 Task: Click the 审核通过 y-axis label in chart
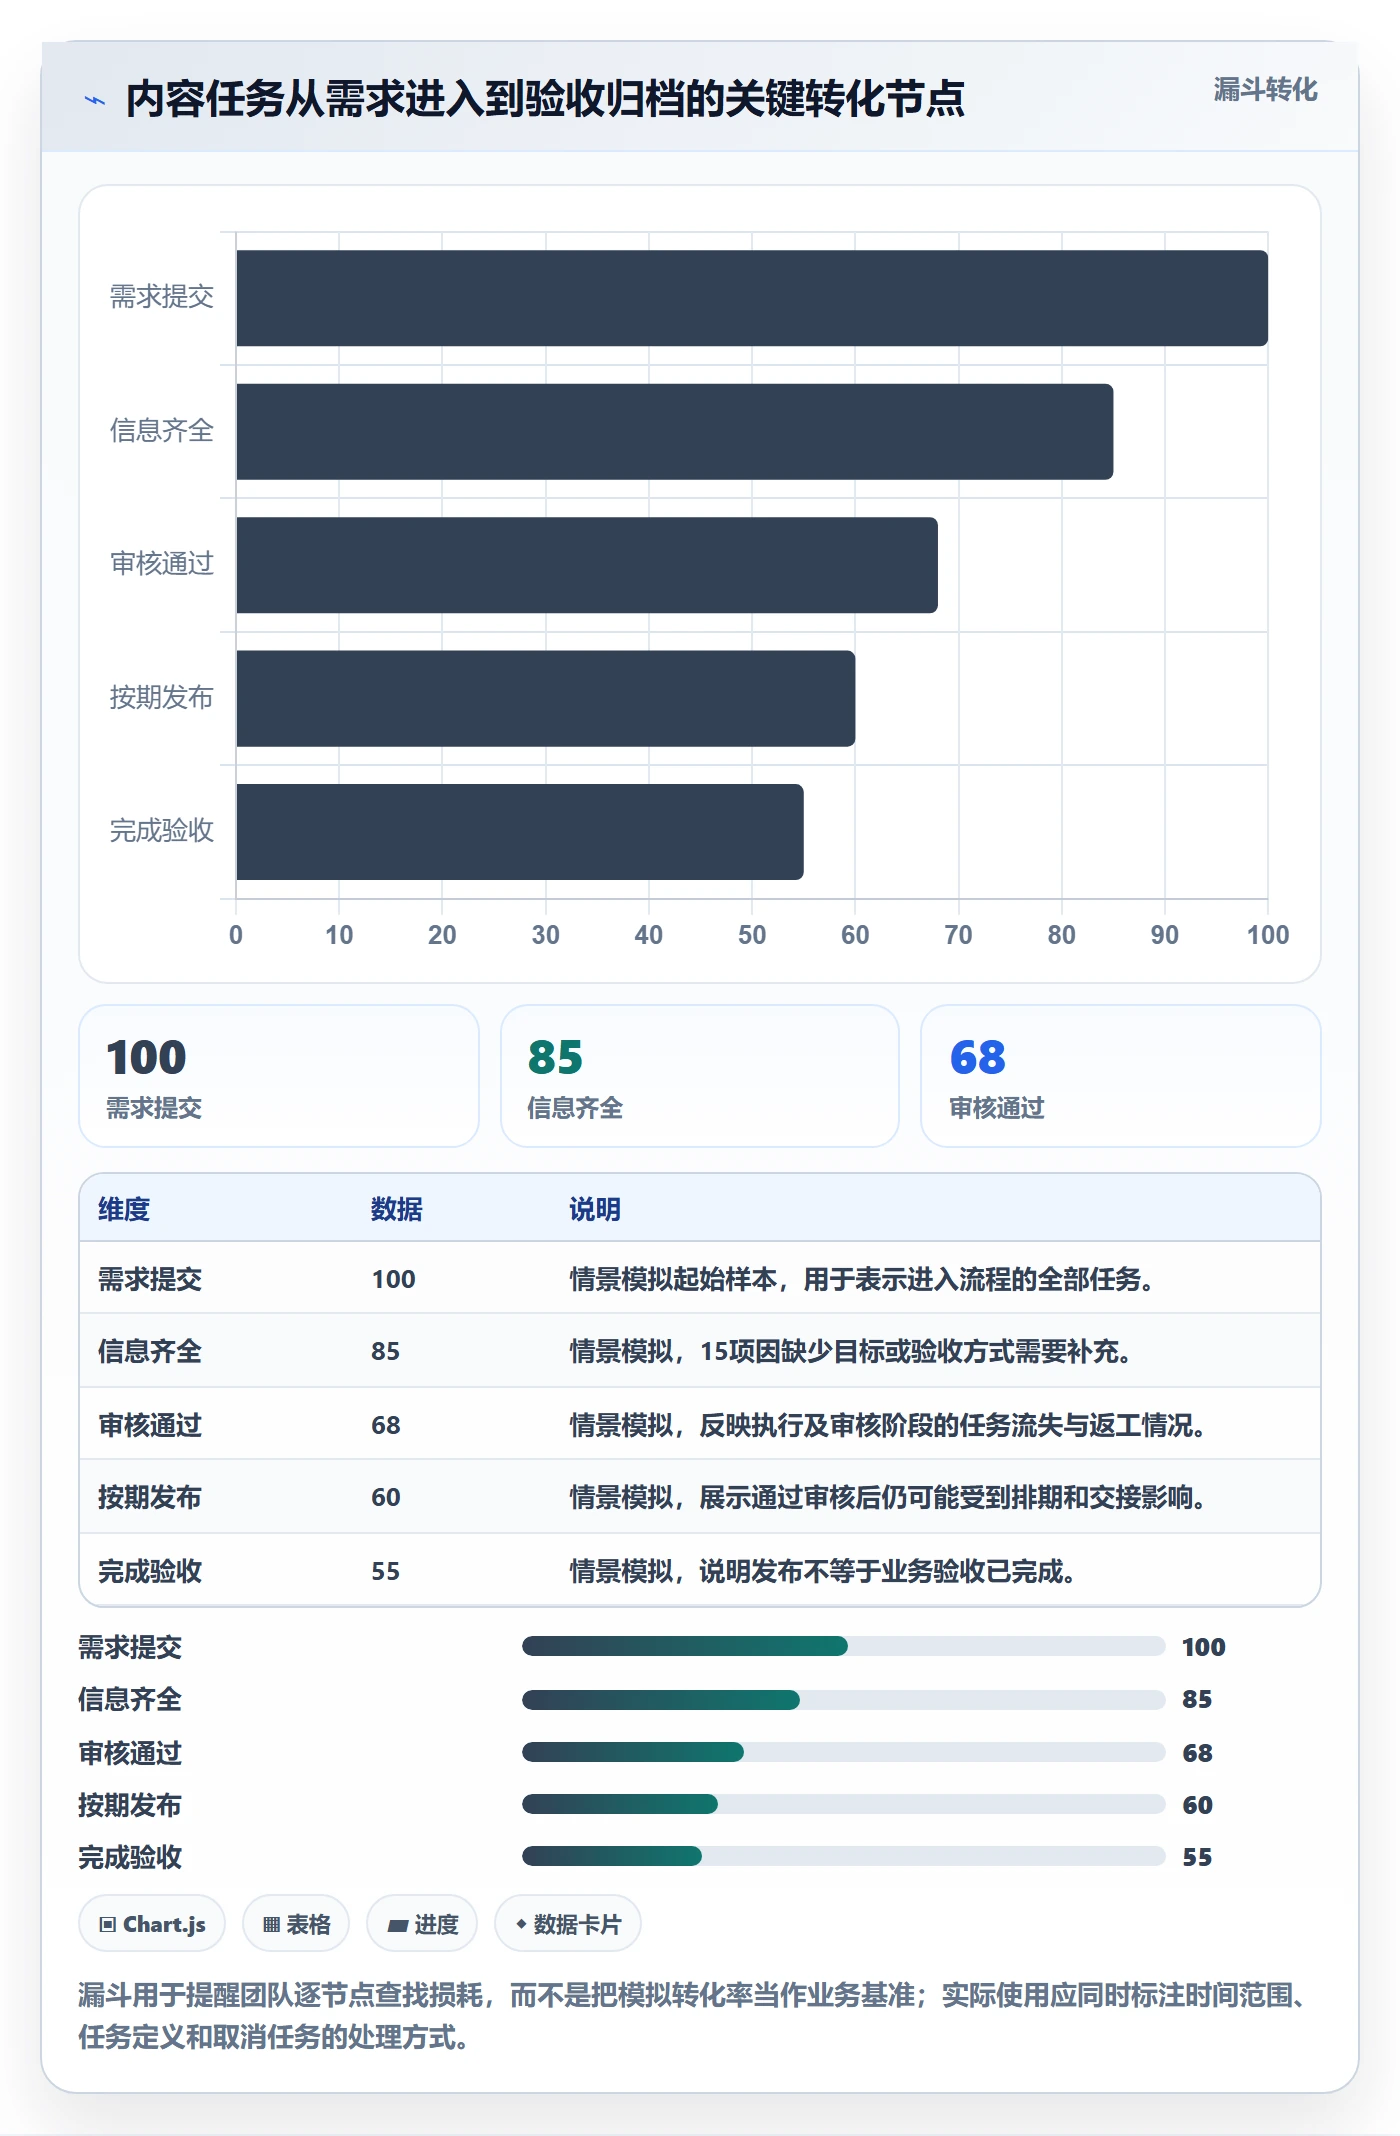tap(162, 564)
